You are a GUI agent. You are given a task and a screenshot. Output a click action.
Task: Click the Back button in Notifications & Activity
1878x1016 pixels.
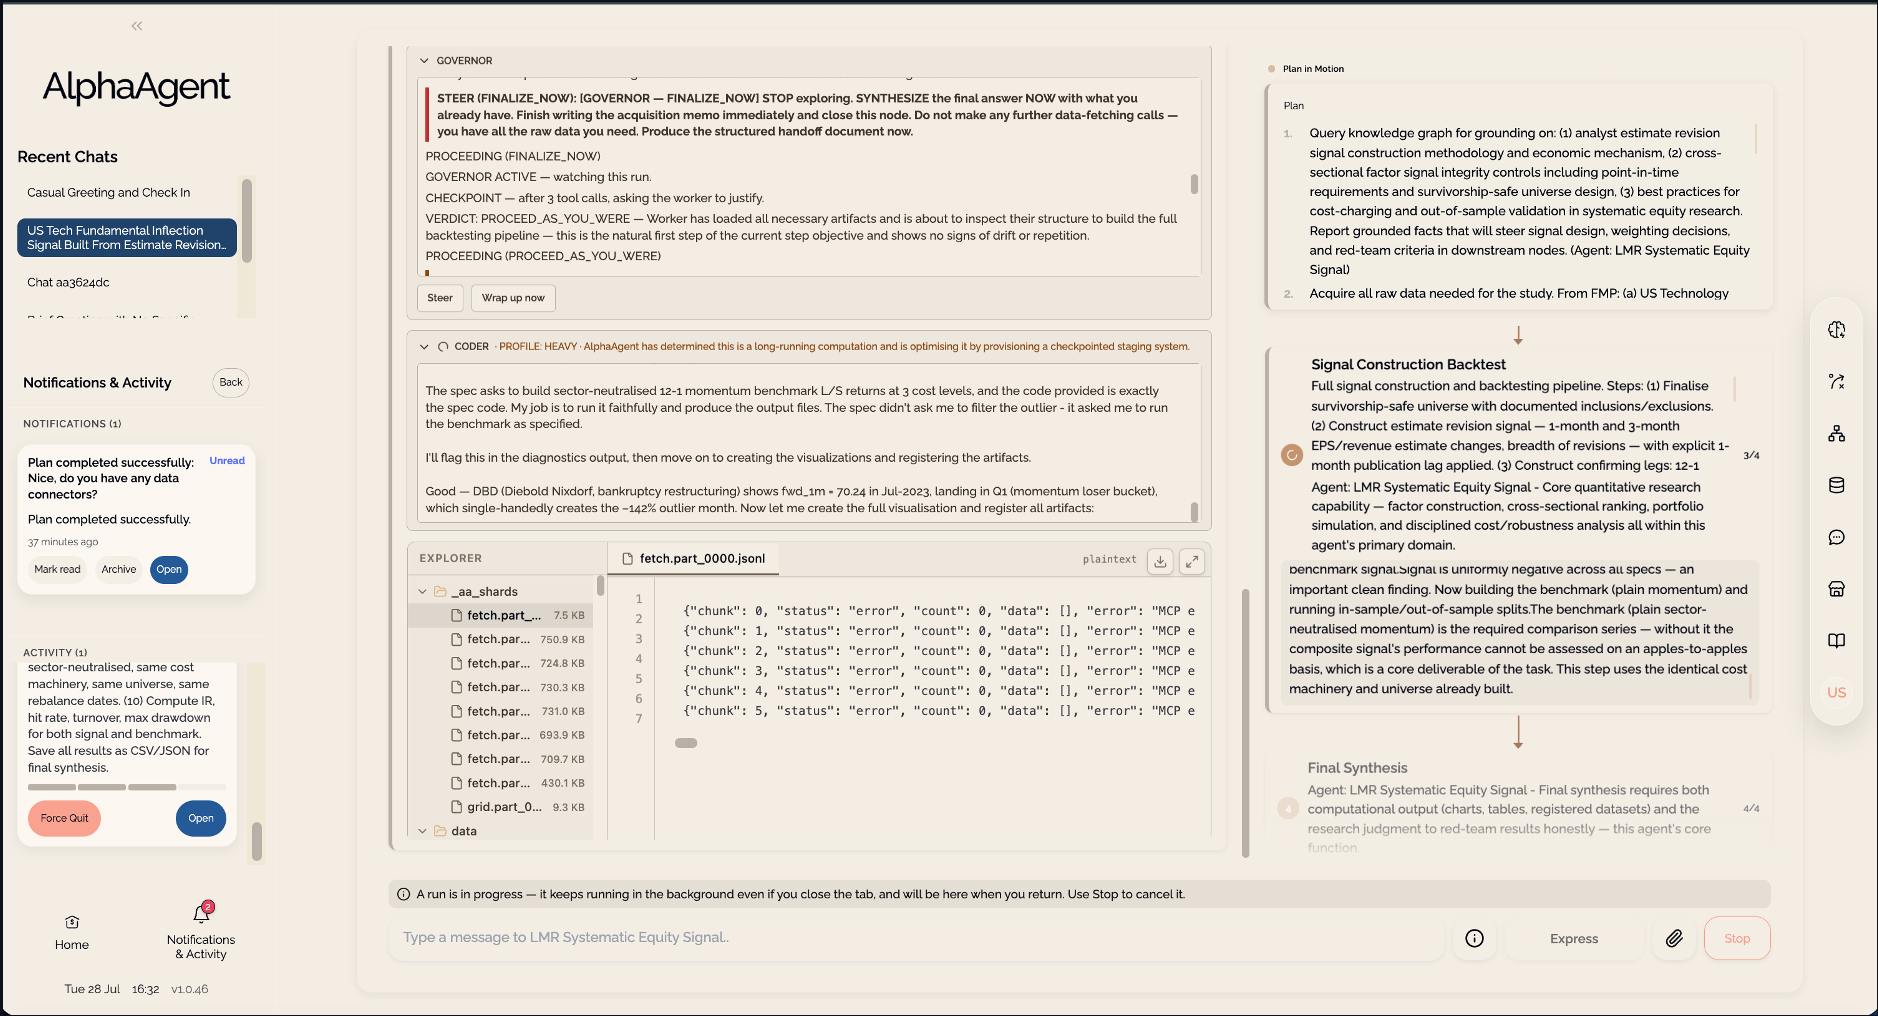pos(231,382)
